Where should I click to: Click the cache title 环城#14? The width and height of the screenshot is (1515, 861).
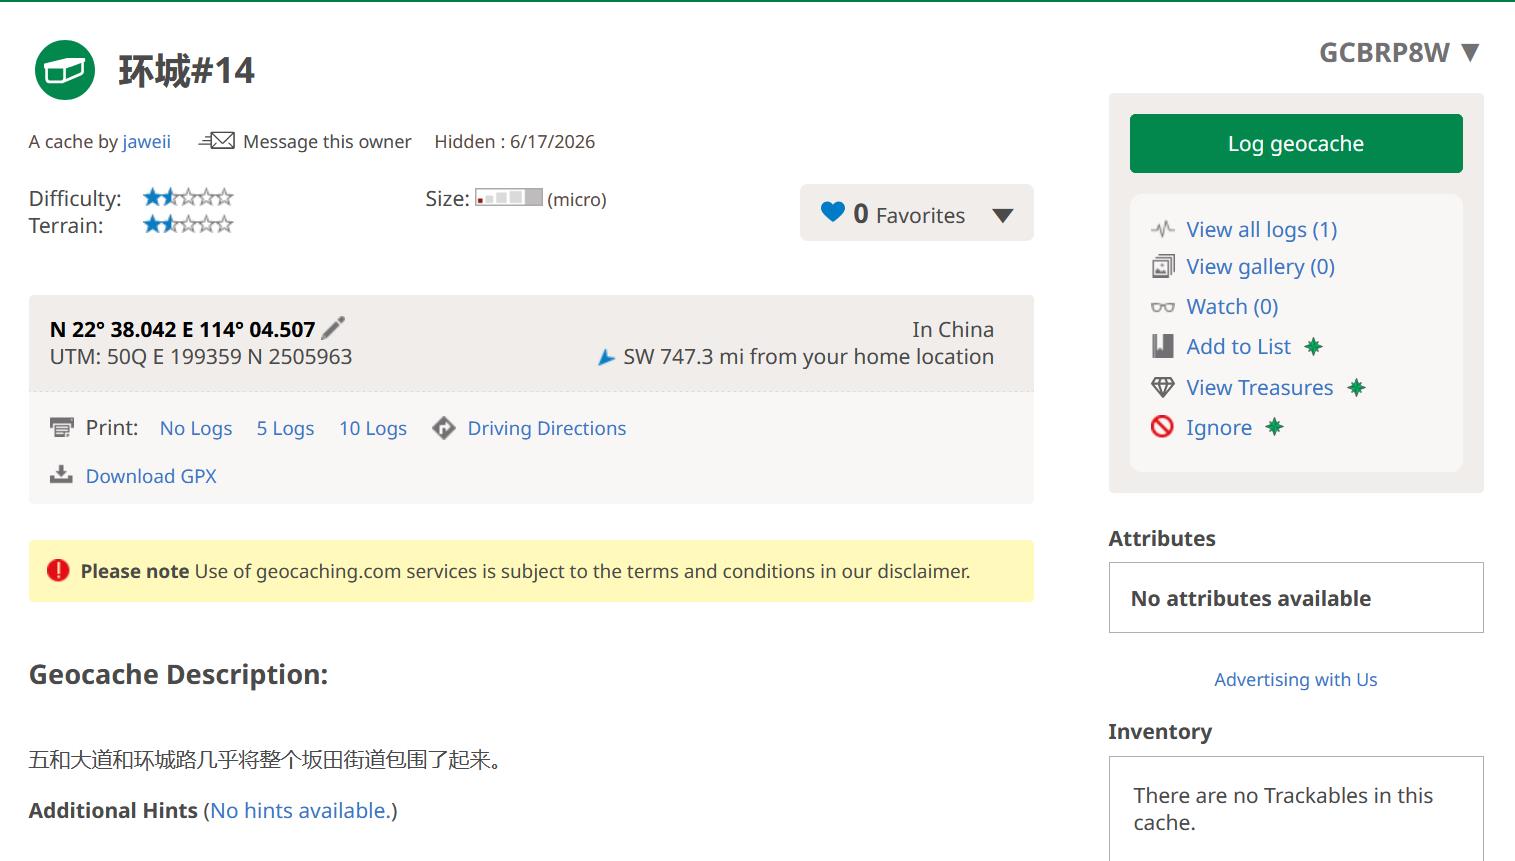(x=186, y=71)
